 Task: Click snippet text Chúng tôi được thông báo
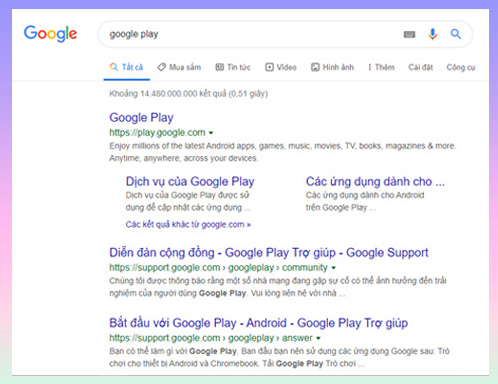278,287
